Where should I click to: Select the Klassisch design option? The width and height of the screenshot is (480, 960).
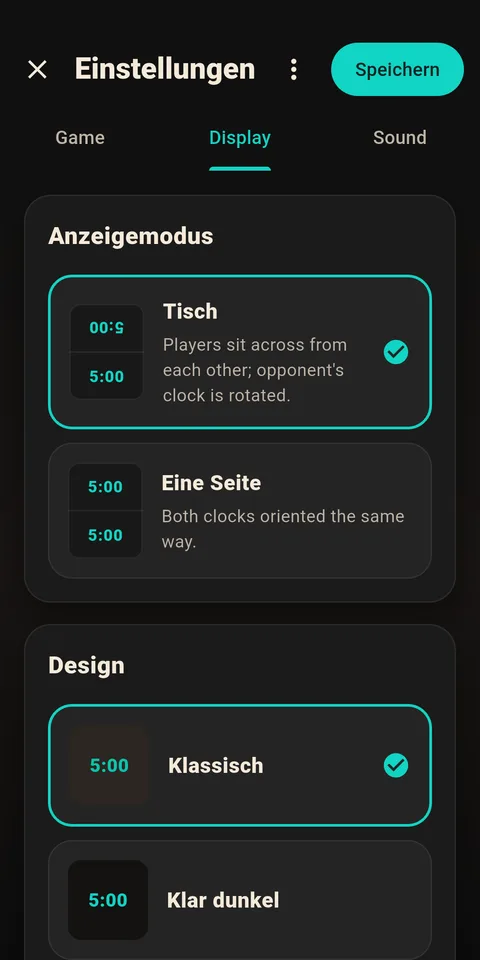[240, 765]
